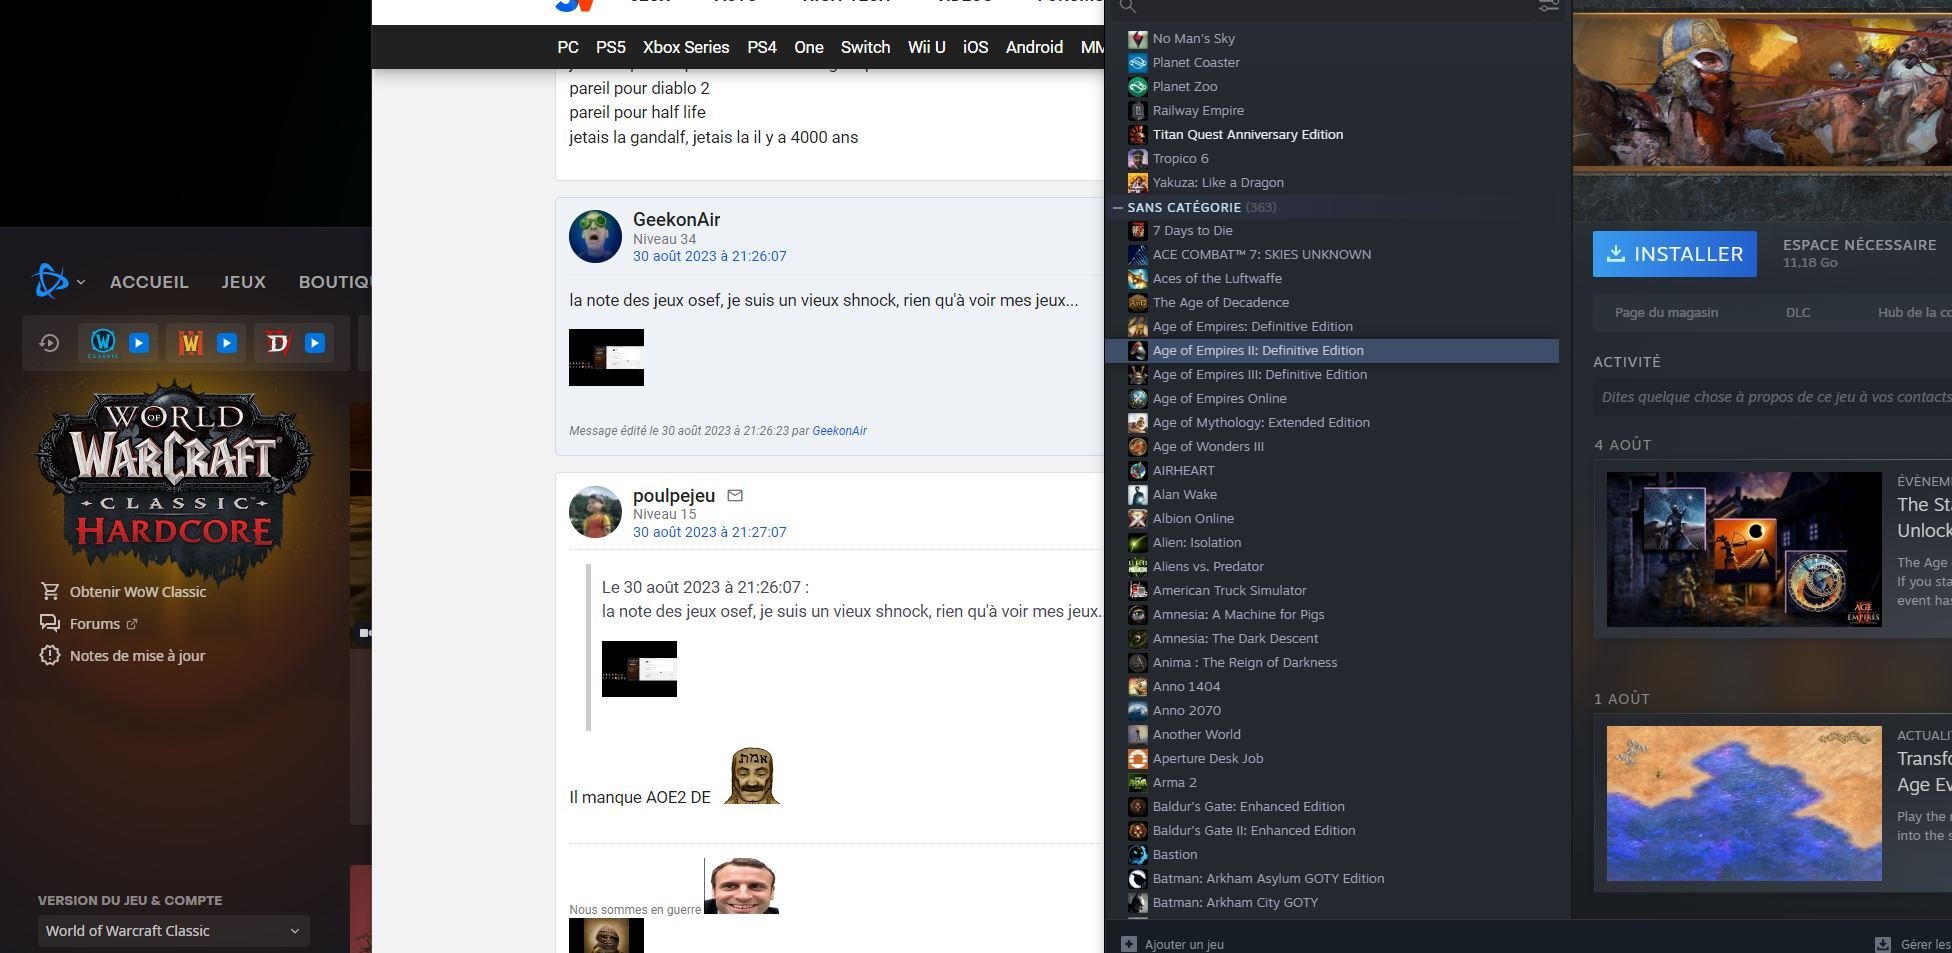Open poulpejeu's post timestamp 21:27:07 link

pyautogui.click(x=710, y=532)
